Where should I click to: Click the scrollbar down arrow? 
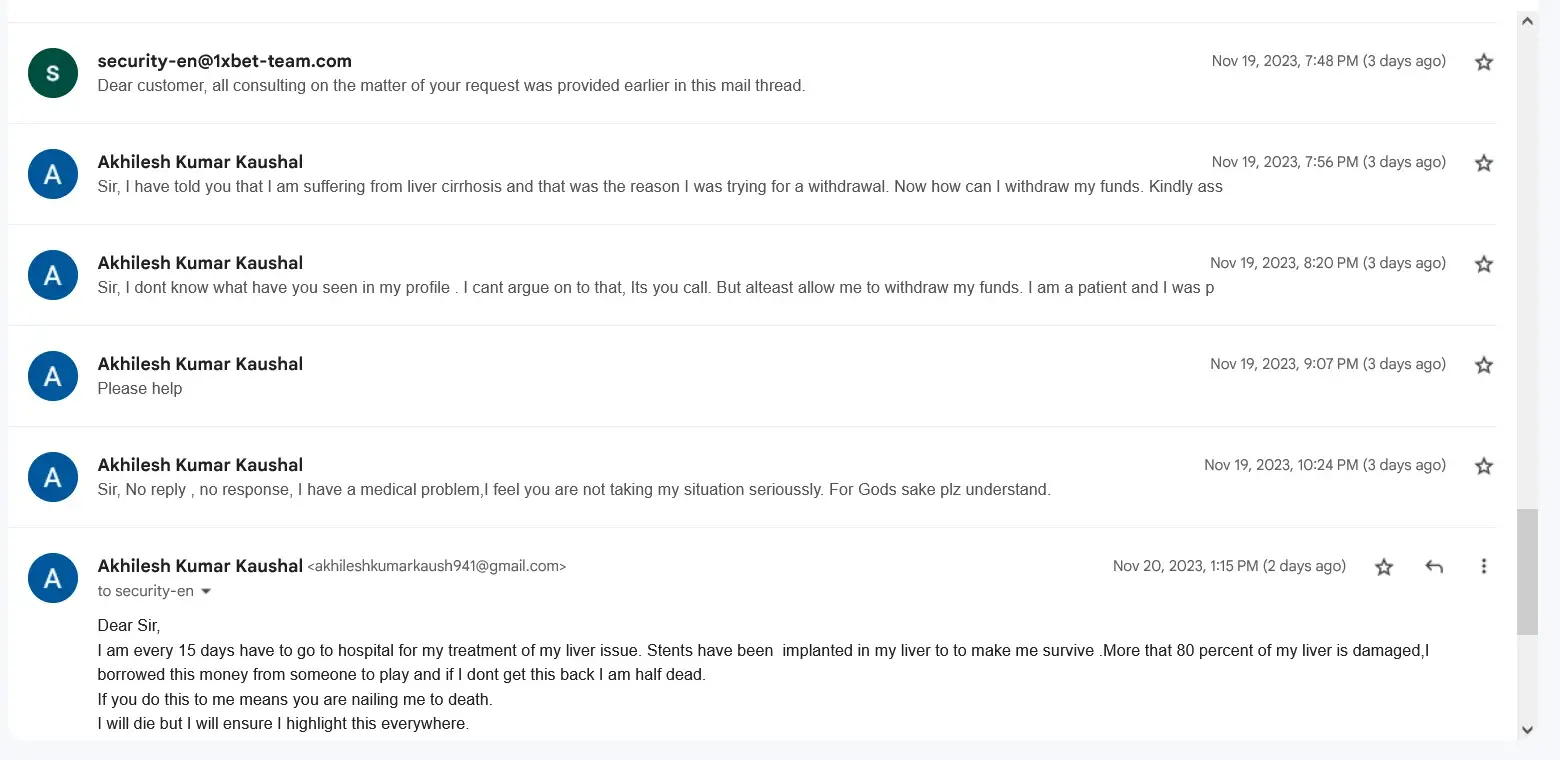[x=1527, y=730]
